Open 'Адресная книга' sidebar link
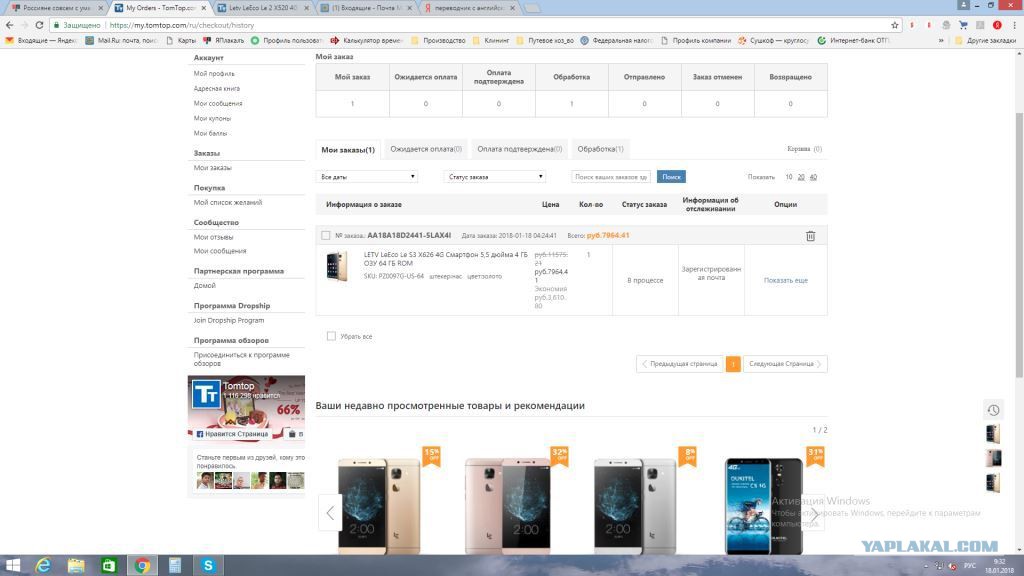Image resolution: width=1024 pixels, height=576 pixels. (217, 88)
